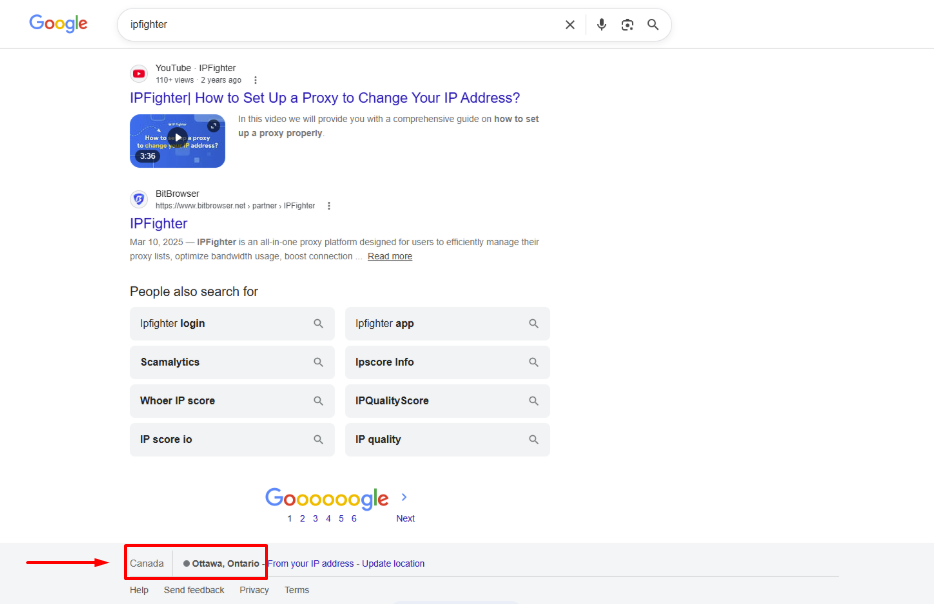The image size is (934, 604).
Task: Open Google Lens camera search icon
Action: click(x=627, y=24)
